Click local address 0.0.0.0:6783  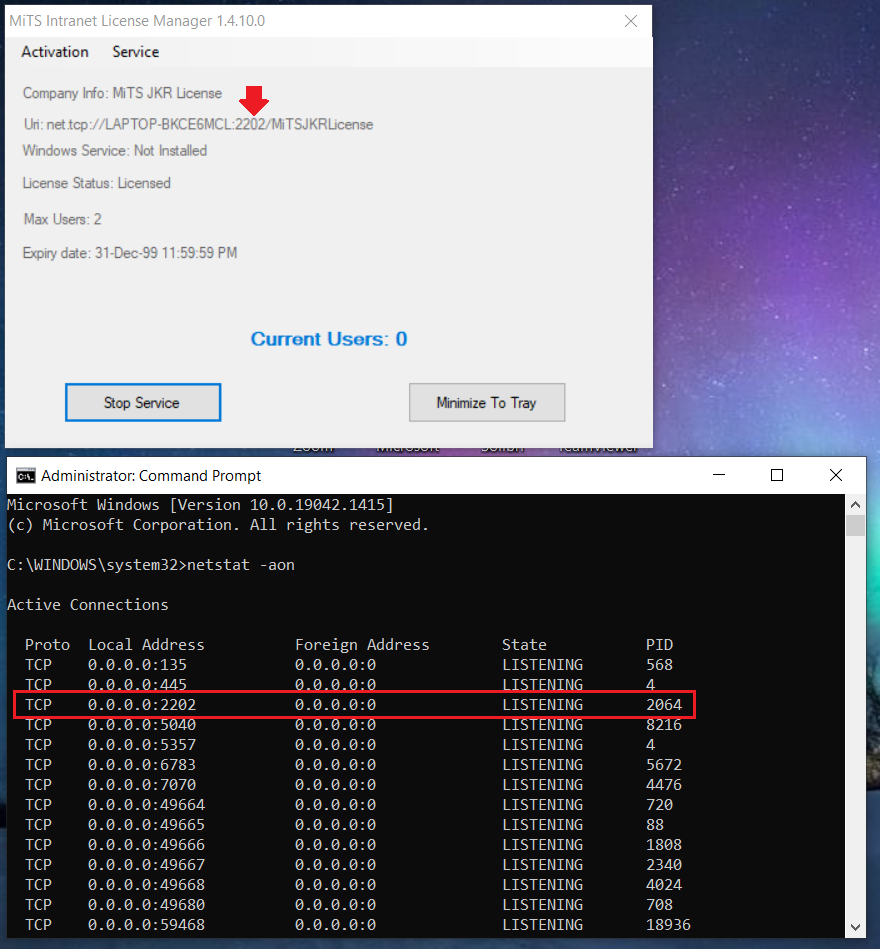pos(142,765)
